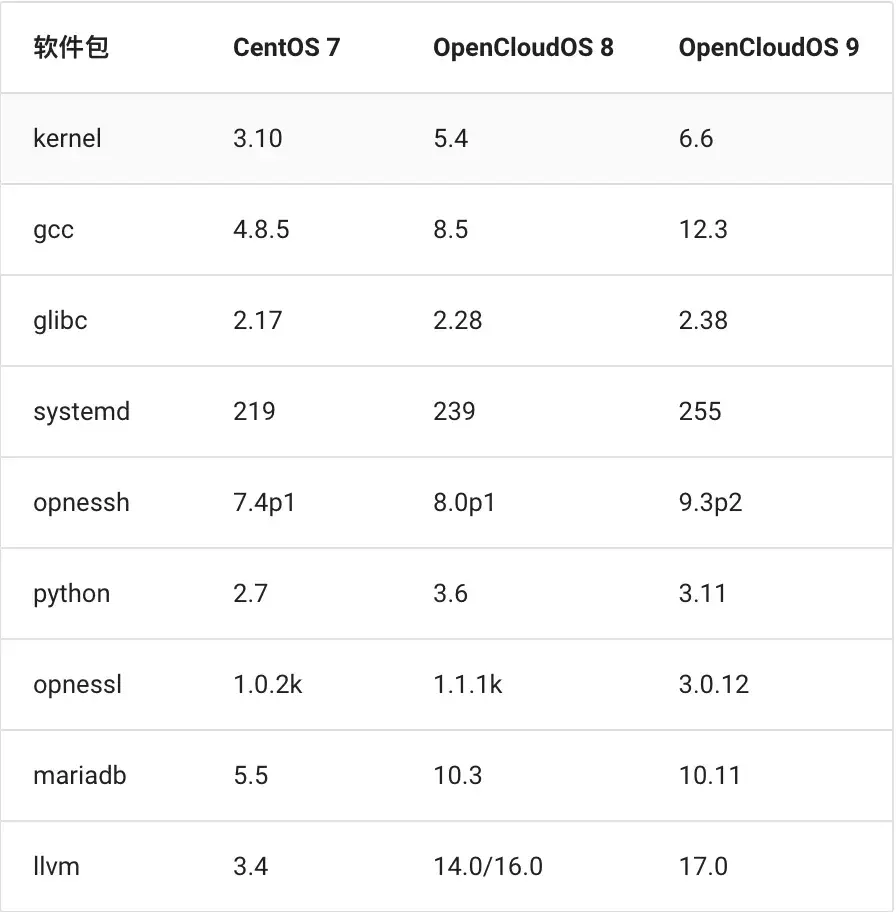The width and height of the screenshot is (896, 912).
Task: Click kernel version 3.10 for CentOS 7
Action: 258,138
